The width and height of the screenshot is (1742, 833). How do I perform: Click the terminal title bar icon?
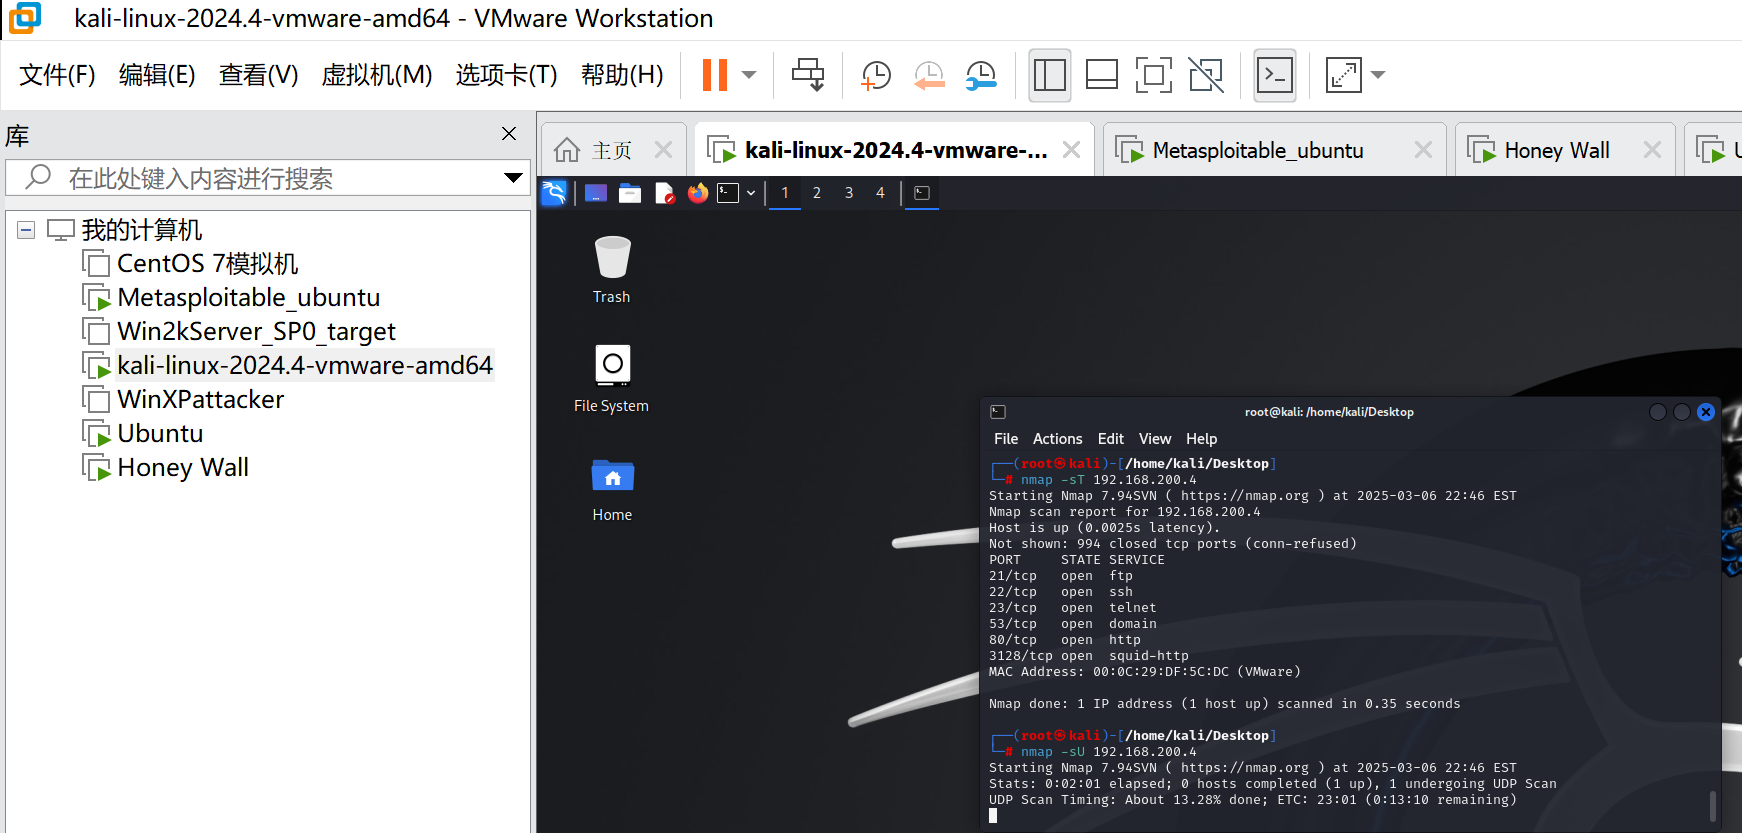coord(998,412)
